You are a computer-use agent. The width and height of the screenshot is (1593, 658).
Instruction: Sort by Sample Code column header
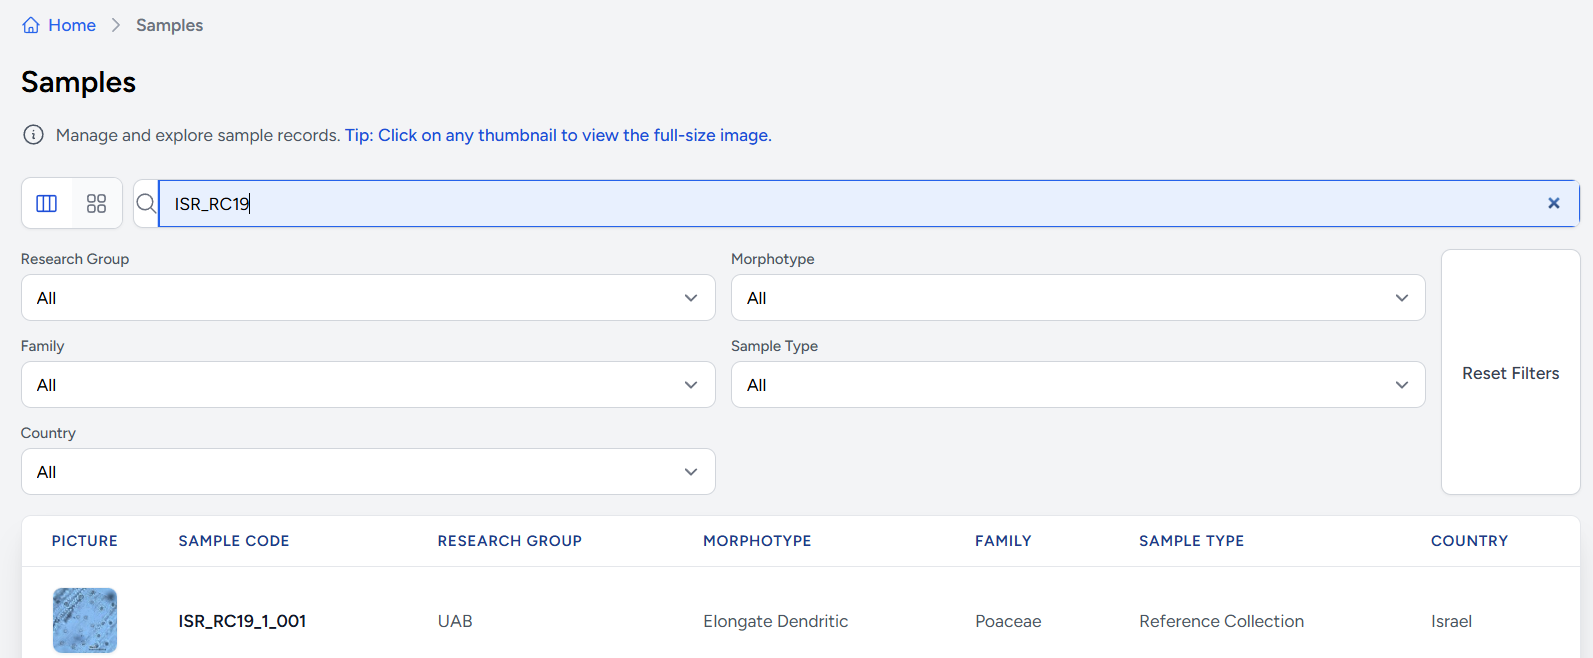point(234,541)
